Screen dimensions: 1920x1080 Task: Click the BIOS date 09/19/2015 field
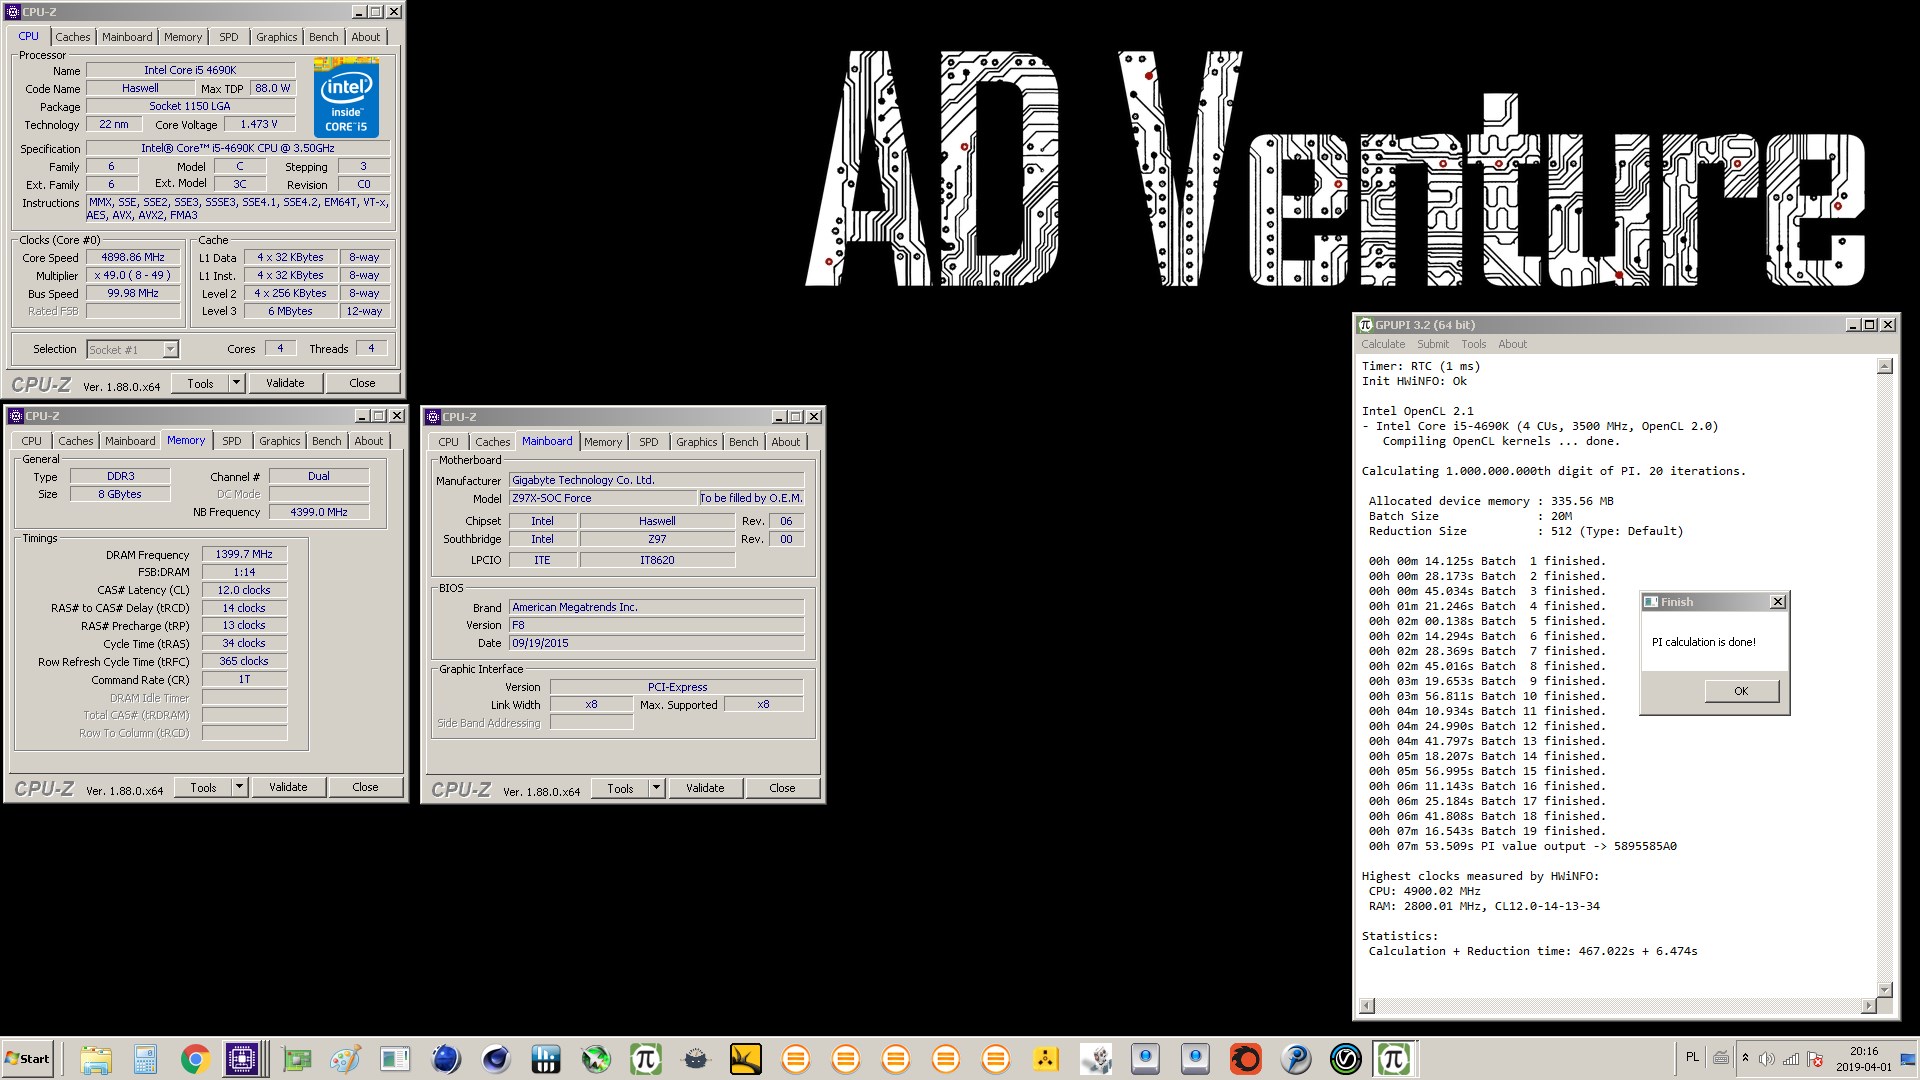[x=656, y=643]
